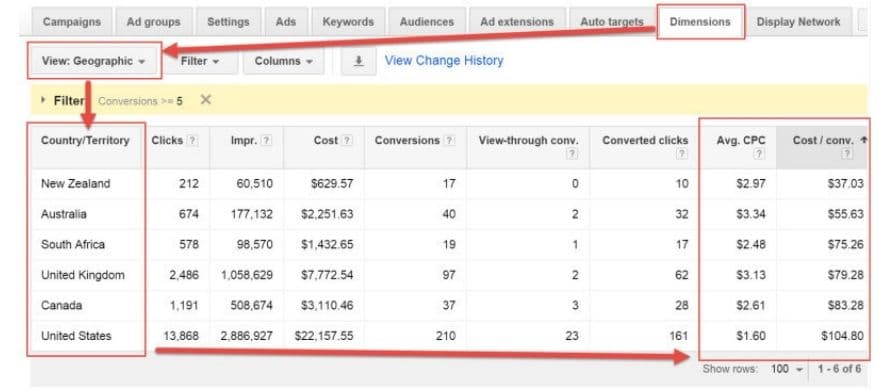Open the Ad extensions tab

(517, 22)
